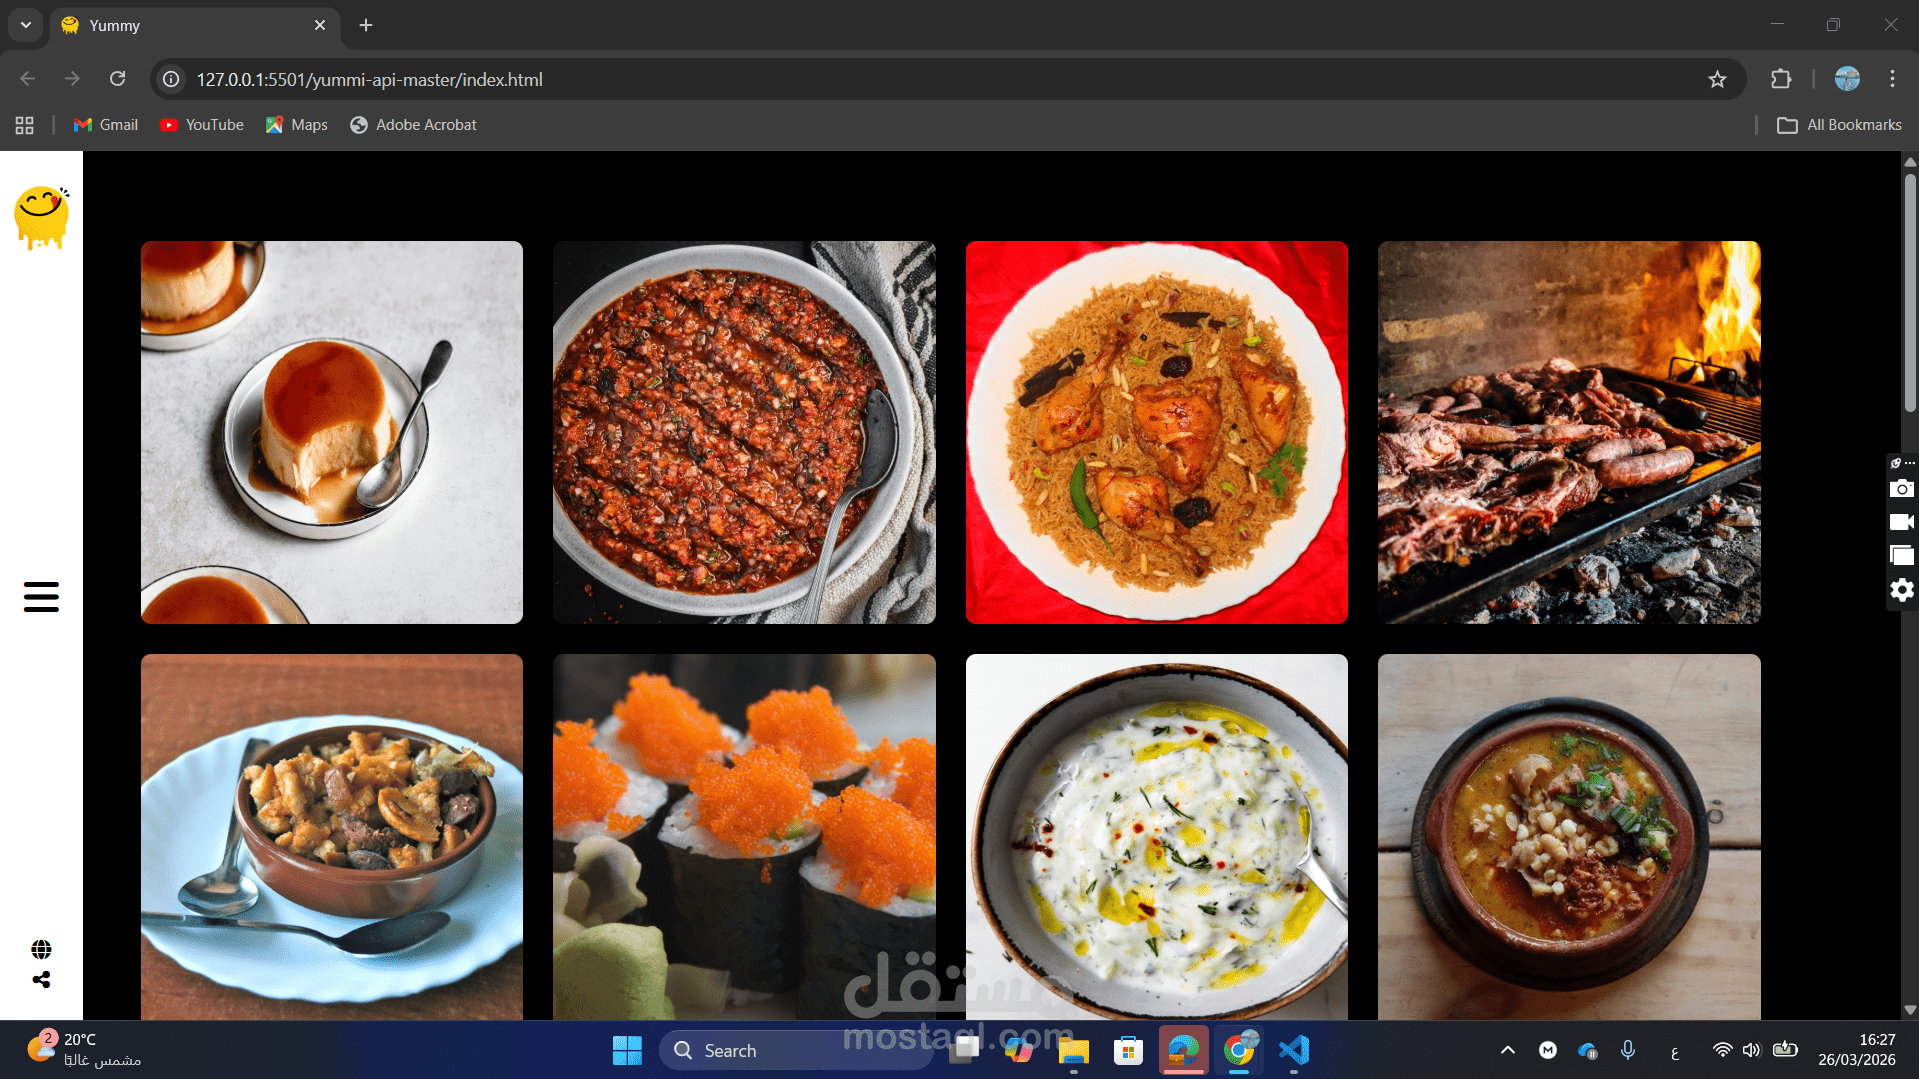Switch to Google Chrome in taskbar
Screen dimensions: 1919x1079
tap(1238, 1050)
